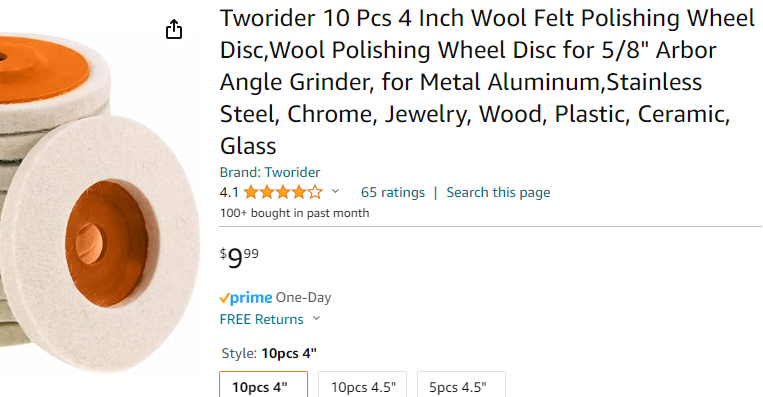
Task: Click the orange center of front wheel
Action: click(107, 243)
